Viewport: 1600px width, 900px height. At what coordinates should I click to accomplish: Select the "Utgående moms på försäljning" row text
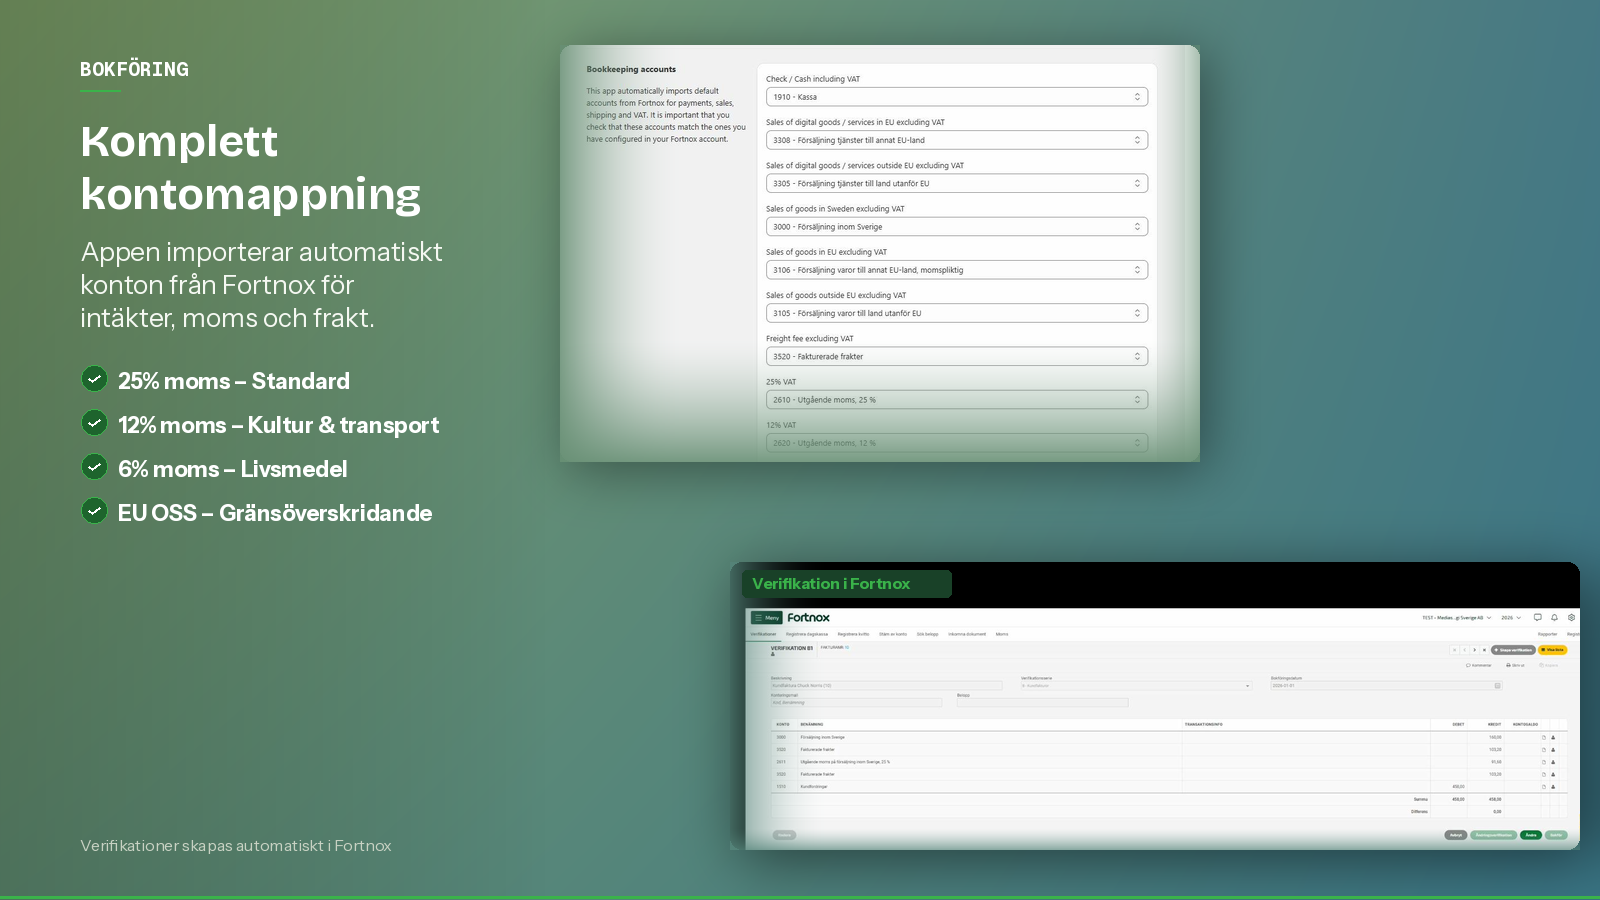(x=845, y=762)
